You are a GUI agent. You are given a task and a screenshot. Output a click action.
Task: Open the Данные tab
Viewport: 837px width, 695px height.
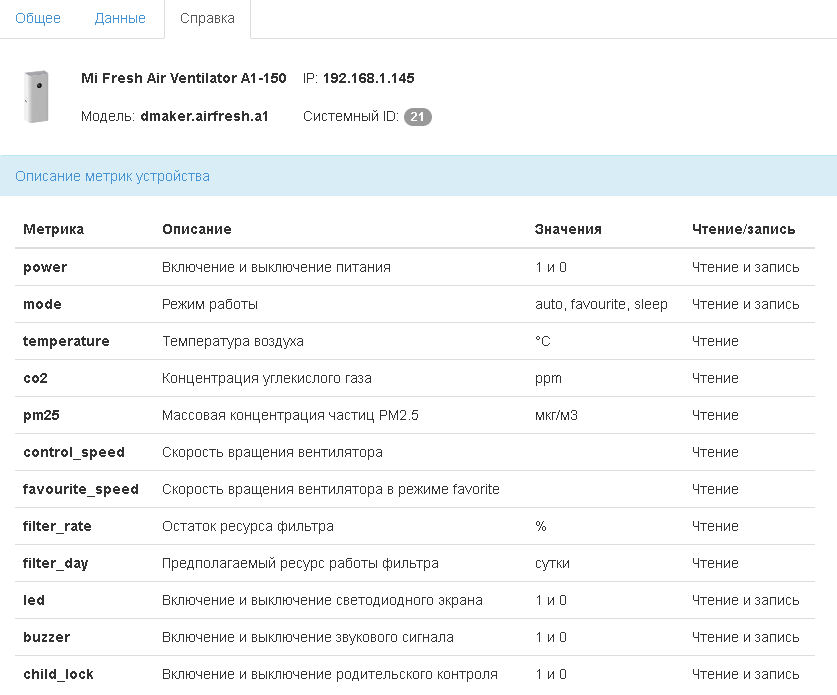119,18
